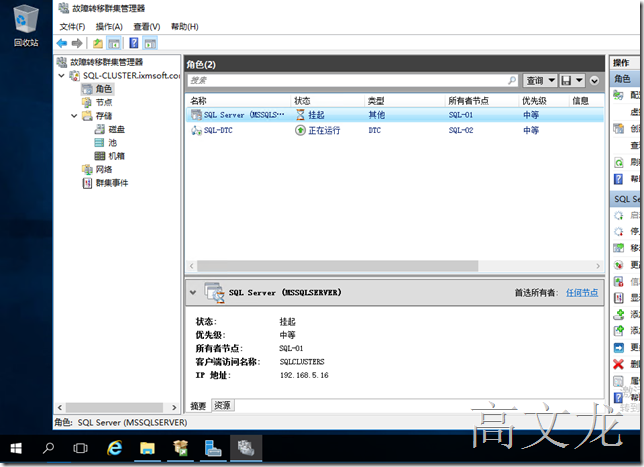
Task: Sort by 类型 column header
Action: [x=404, y=101]
